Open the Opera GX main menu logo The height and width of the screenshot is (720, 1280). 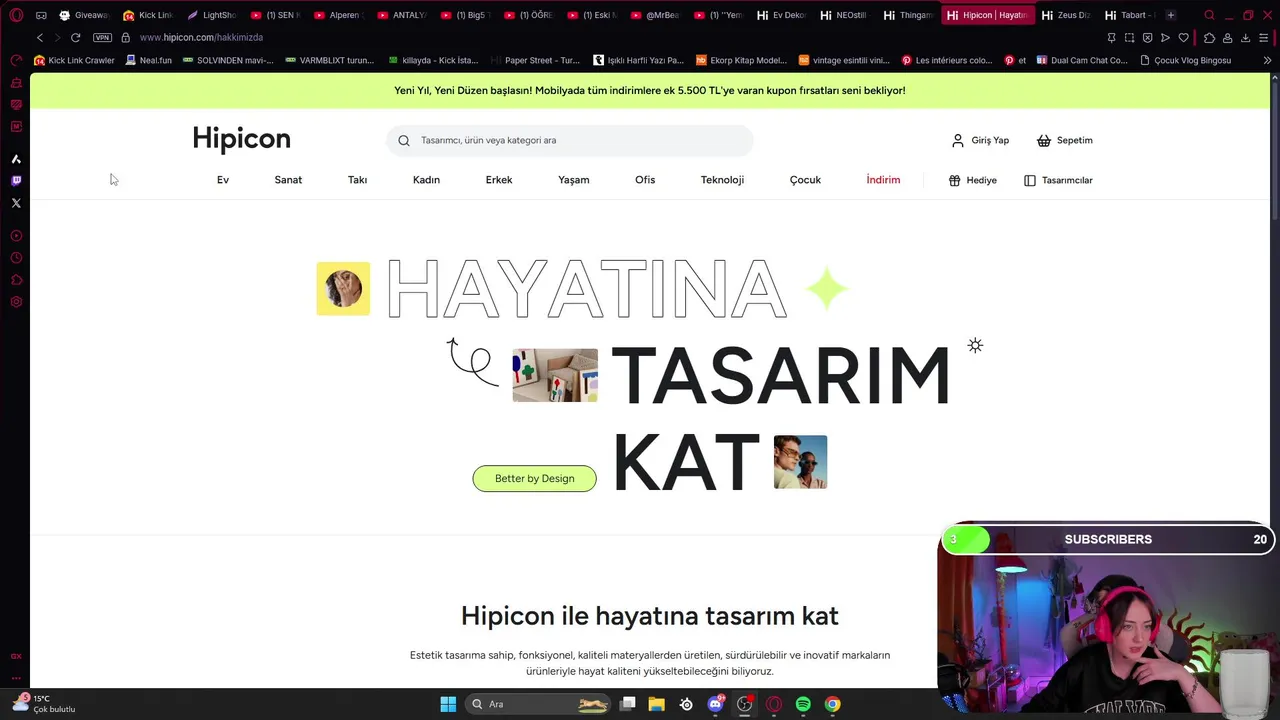pos(16,15)
